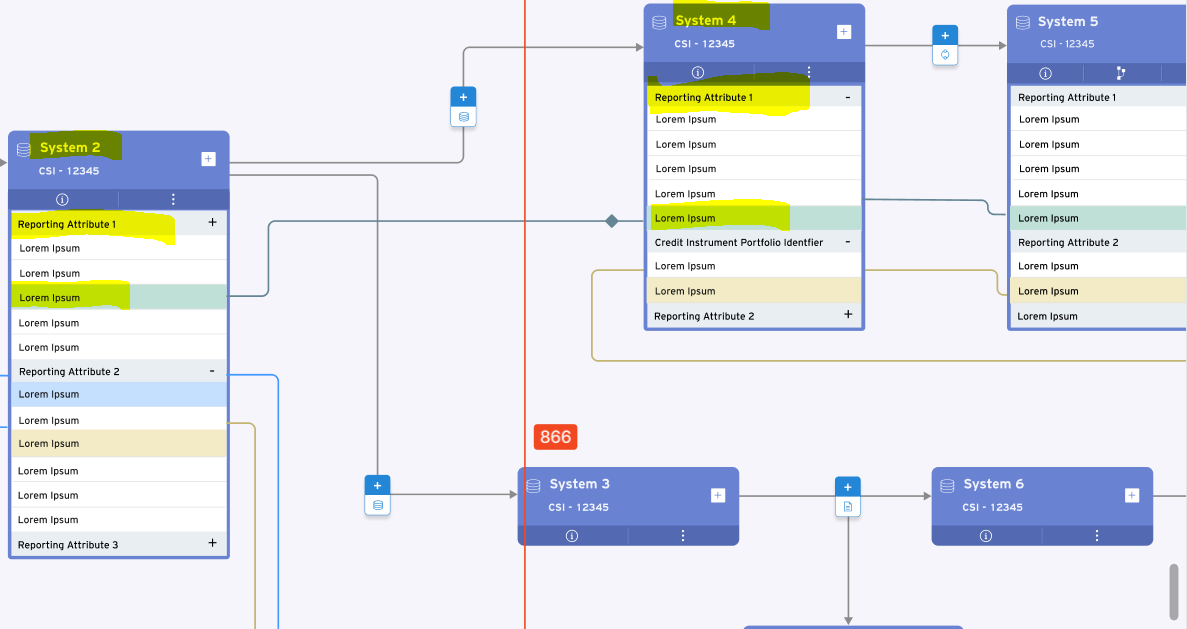Expand Reporting Attribute 3 in System 2
This screenshot has width=1187, height=629.
(211, 544)
